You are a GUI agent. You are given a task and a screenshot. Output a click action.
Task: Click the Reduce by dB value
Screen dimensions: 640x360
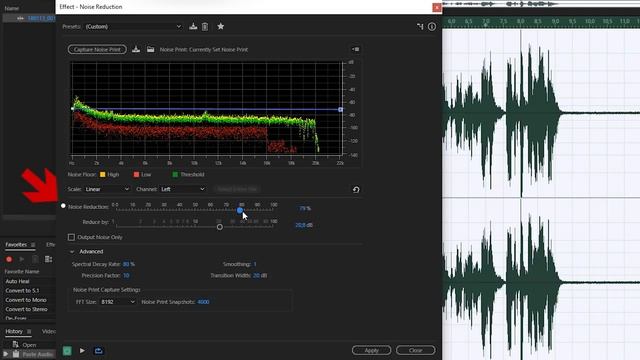pos(304,225)
